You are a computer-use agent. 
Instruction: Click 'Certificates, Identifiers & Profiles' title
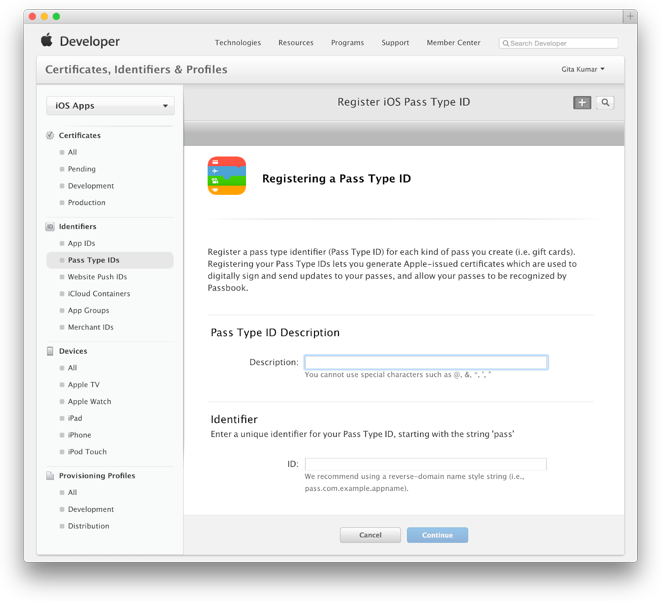(x=136, y=69)
